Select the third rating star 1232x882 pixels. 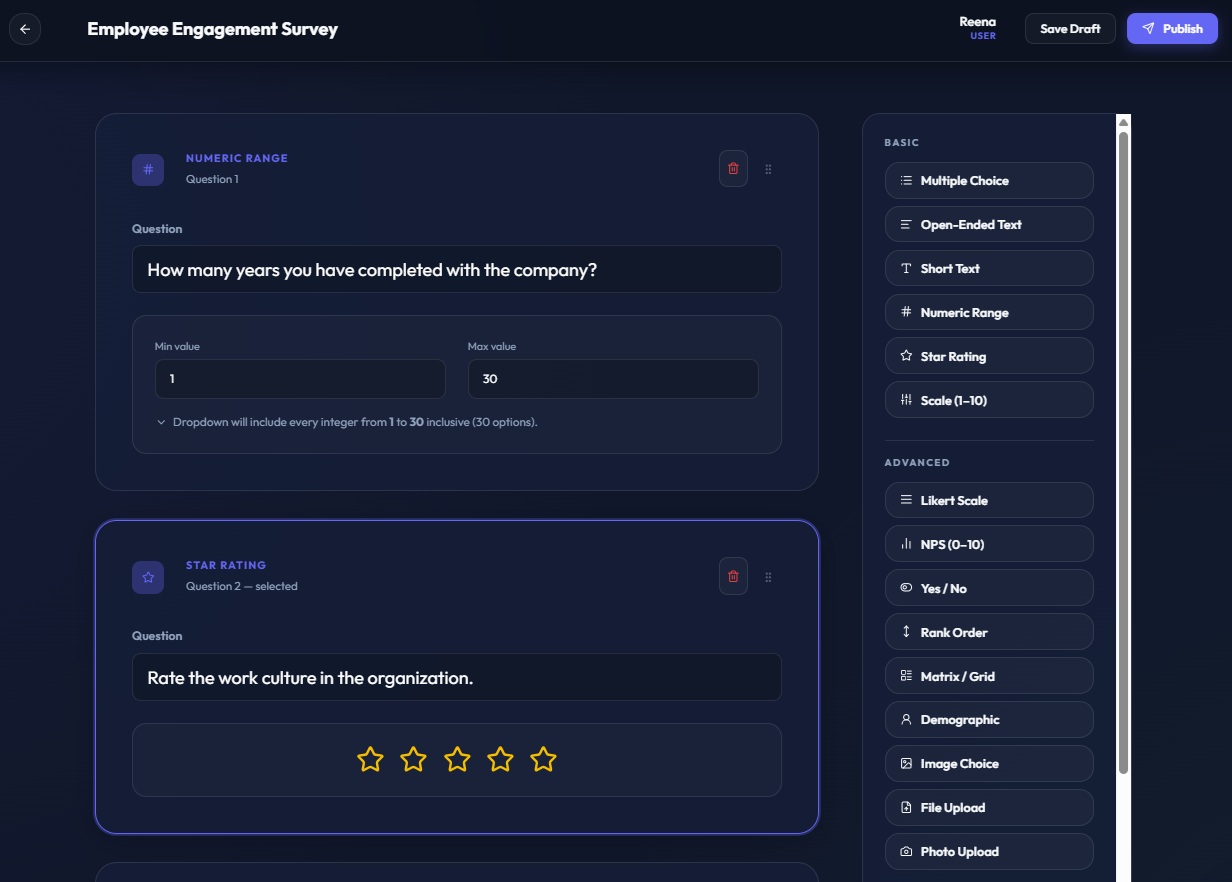tap(457, 760)
